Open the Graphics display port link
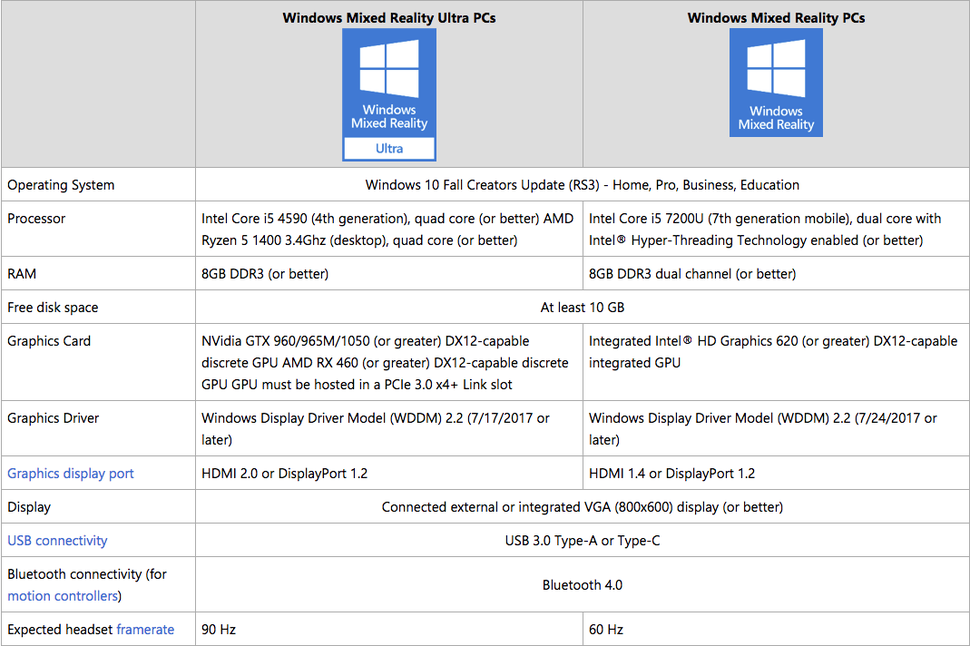Screen dimensions: 970x646 click(71, 473)
